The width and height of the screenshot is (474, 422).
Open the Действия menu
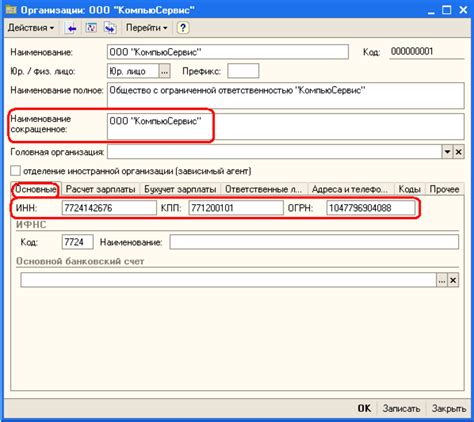tap(31, 28)
